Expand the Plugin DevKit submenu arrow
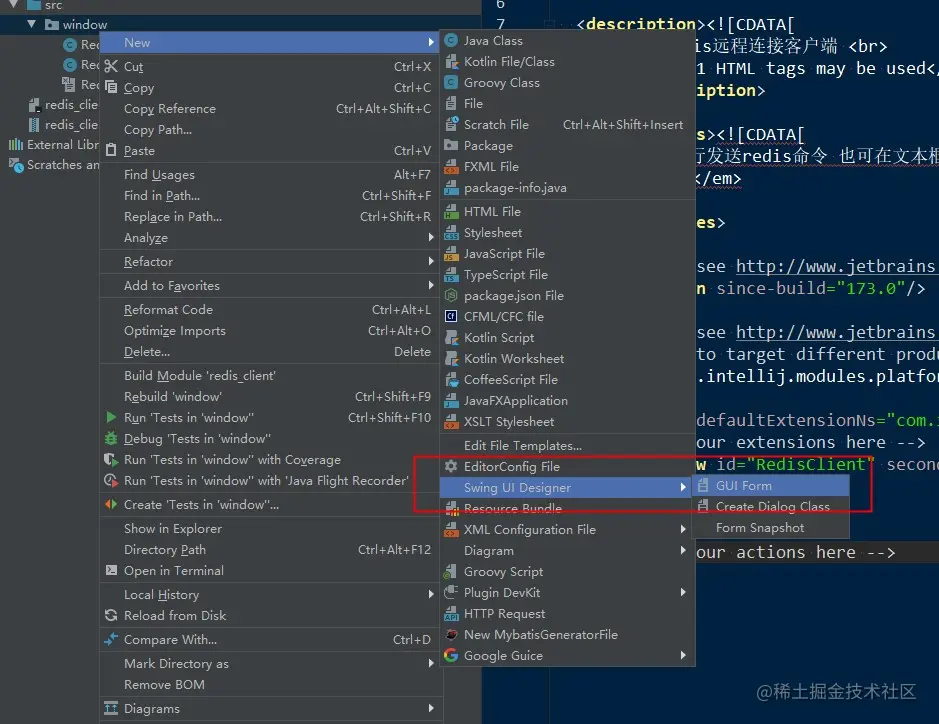The image size is (939, 724). pos(683,592)
